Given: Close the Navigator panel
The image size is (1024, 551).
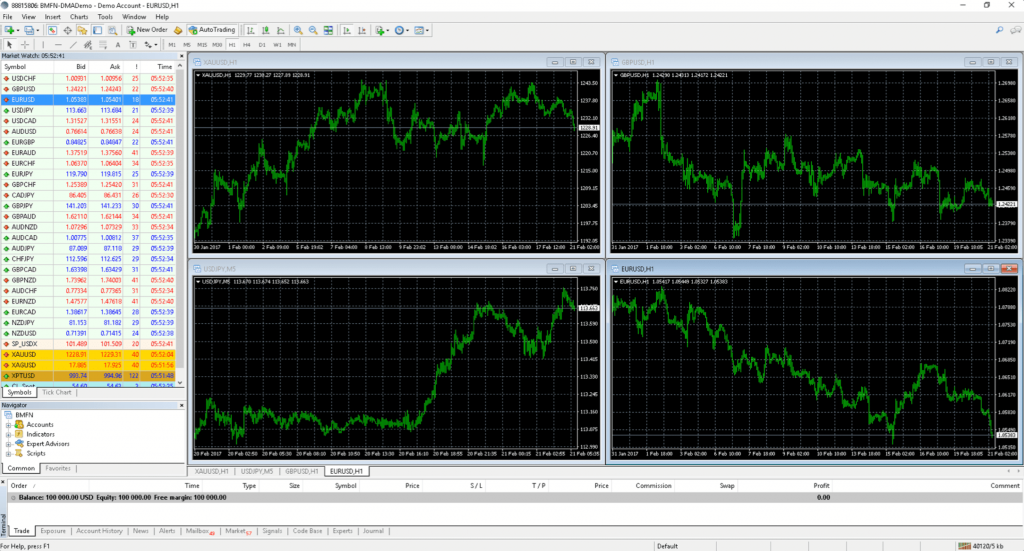Looking at the screenshot, I should (182, 405).
